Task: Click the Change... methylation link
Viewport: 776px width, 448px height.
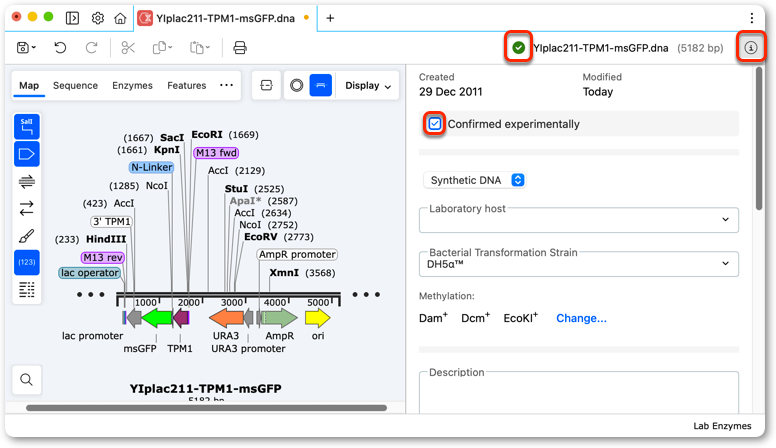Action: click(581, 318)
